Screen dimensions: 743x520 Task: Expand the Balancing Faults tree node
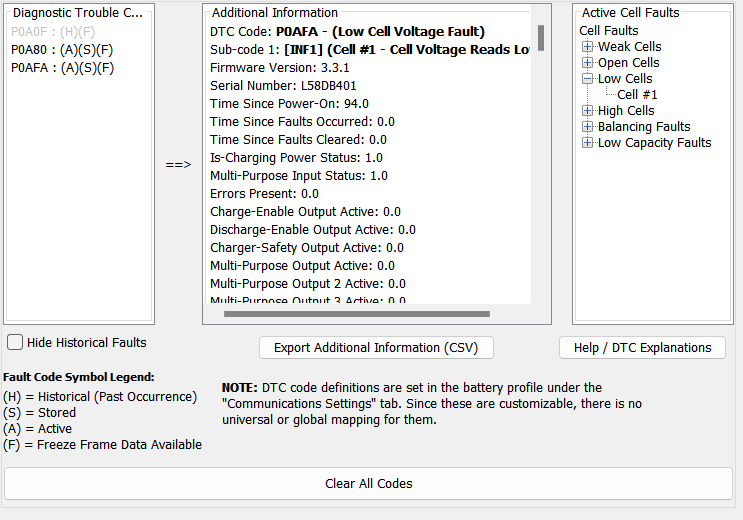coord(587,127)
